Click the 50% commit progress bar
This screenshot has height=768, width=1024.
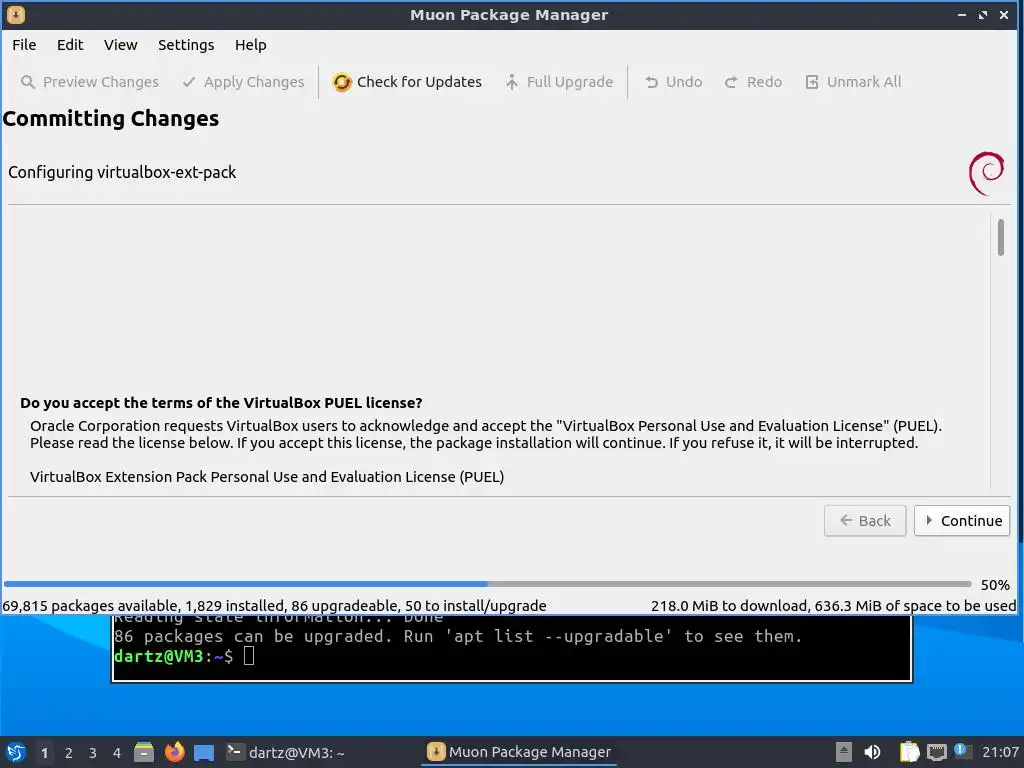487,584
